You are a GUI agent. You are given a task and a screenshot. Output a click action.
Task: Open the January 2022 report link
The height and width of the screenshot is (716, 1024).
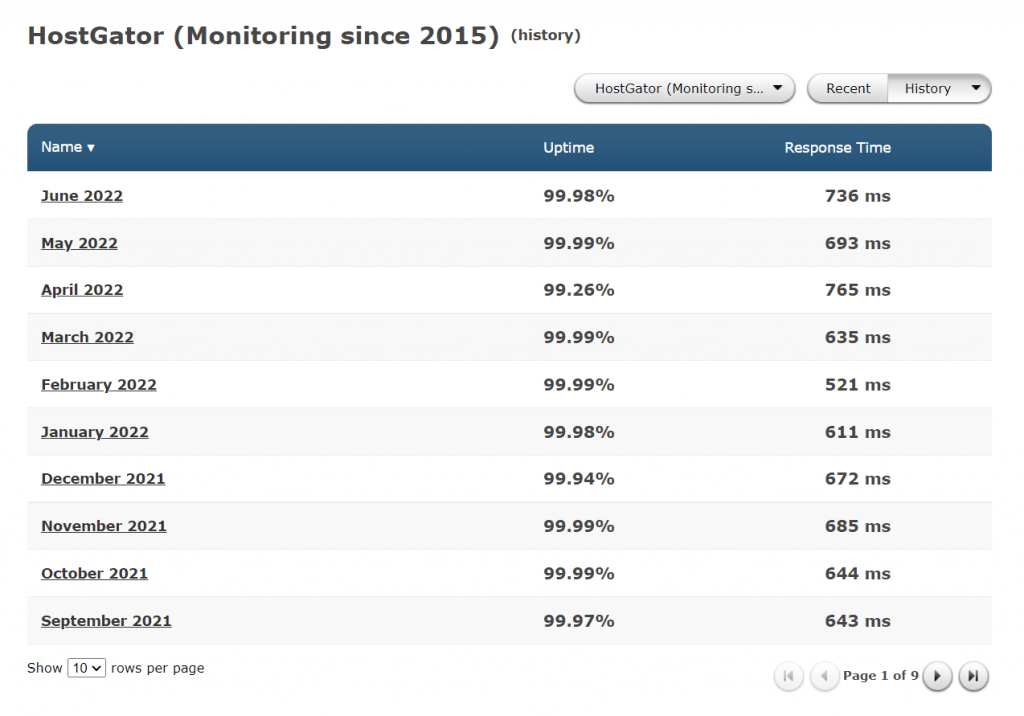click(95, 432)
